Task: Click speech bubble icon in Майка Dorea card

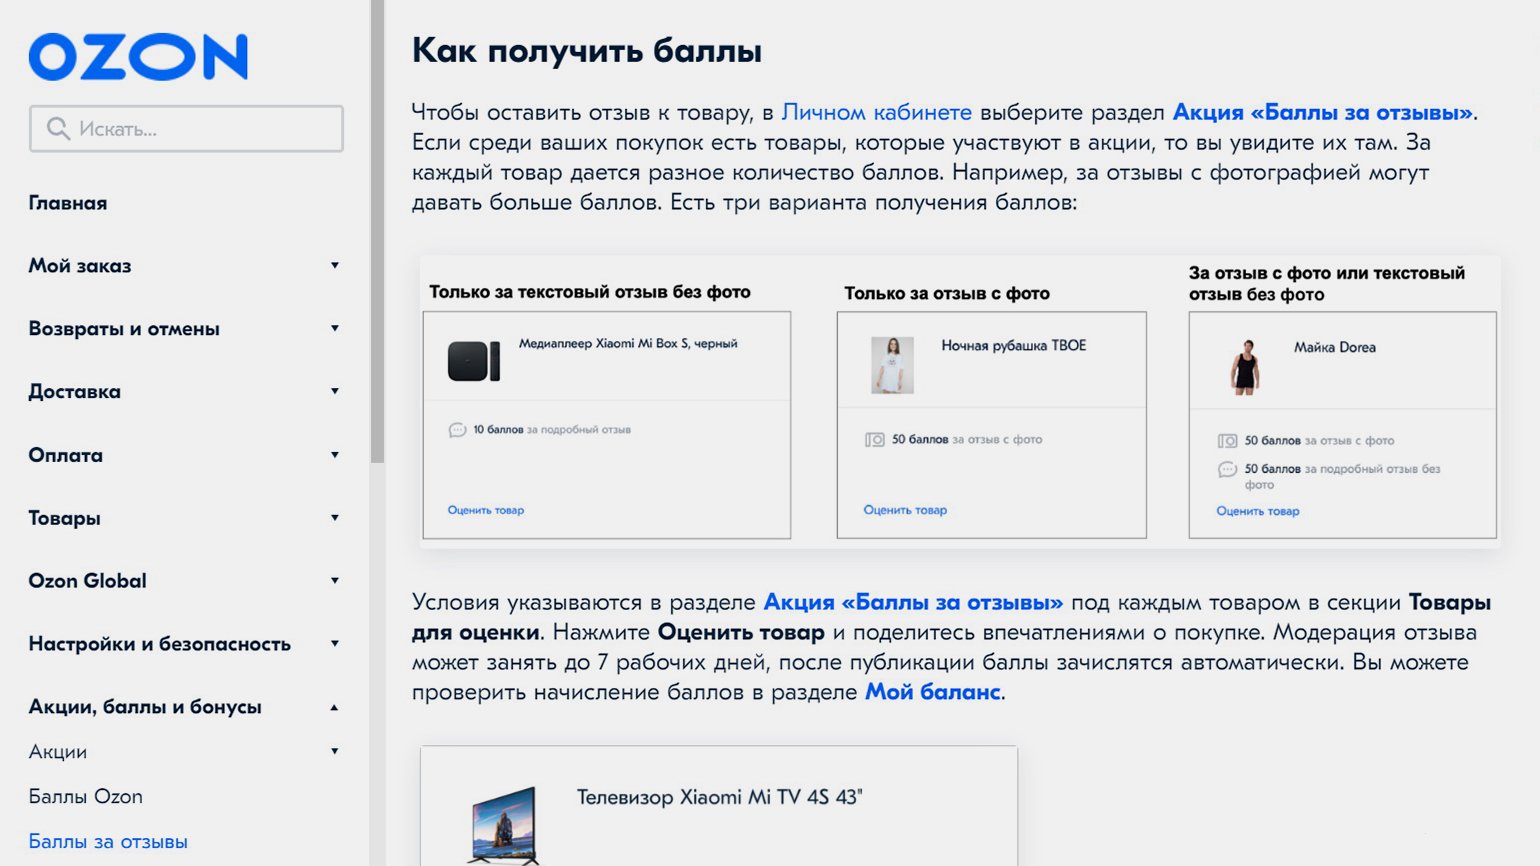Action: (x=1227, y=469)
